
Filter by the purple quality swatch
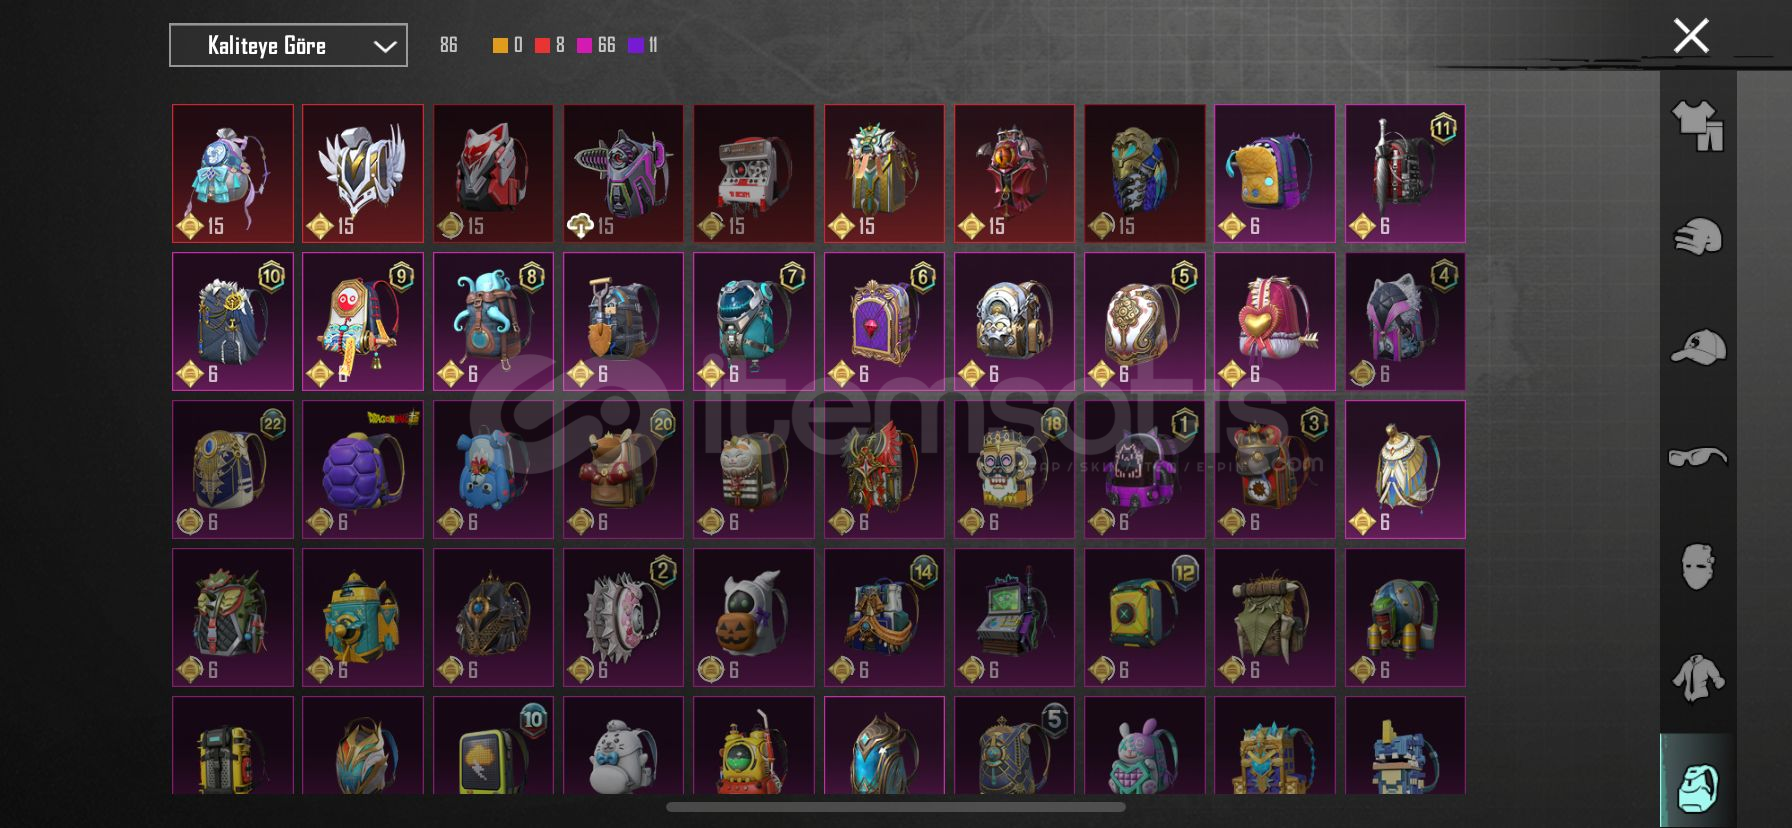point(636,45)
